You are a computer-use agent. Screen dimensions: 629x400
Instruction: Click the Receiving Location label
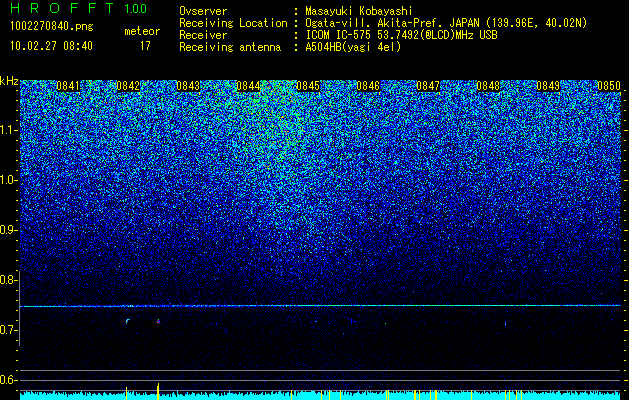(x=233, y=23)
